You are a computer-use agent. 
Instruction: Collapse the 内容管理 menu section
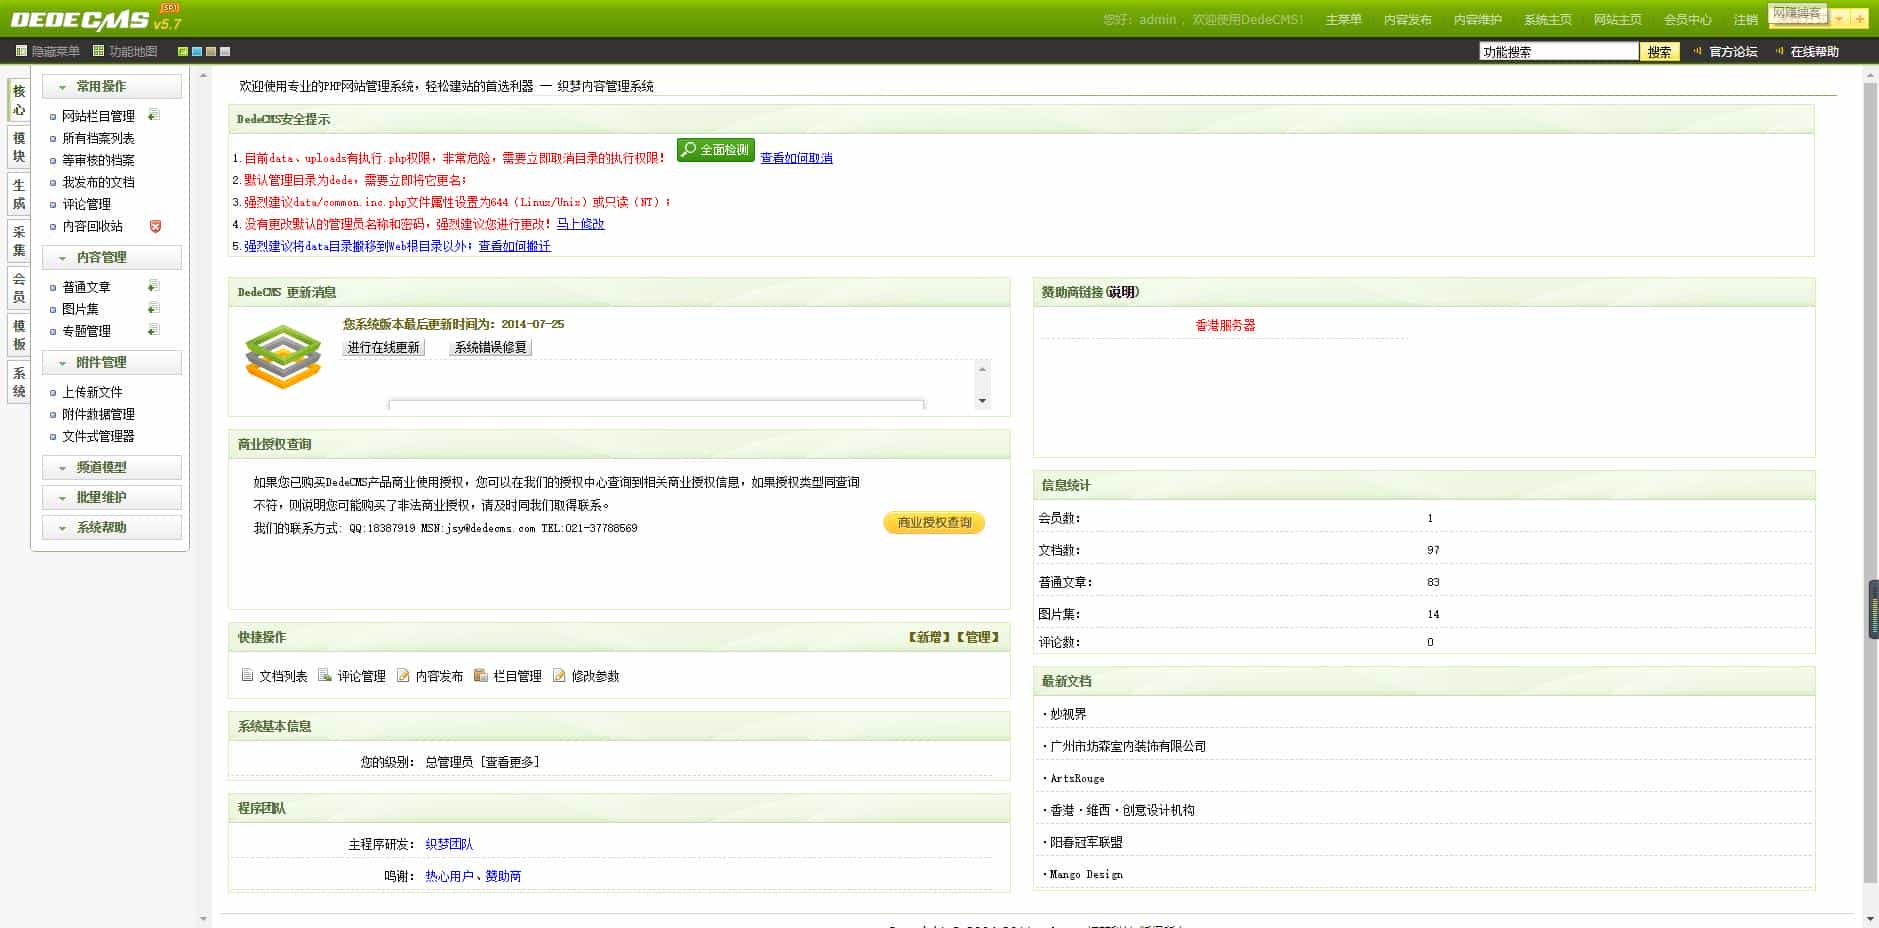click(112, 257)
